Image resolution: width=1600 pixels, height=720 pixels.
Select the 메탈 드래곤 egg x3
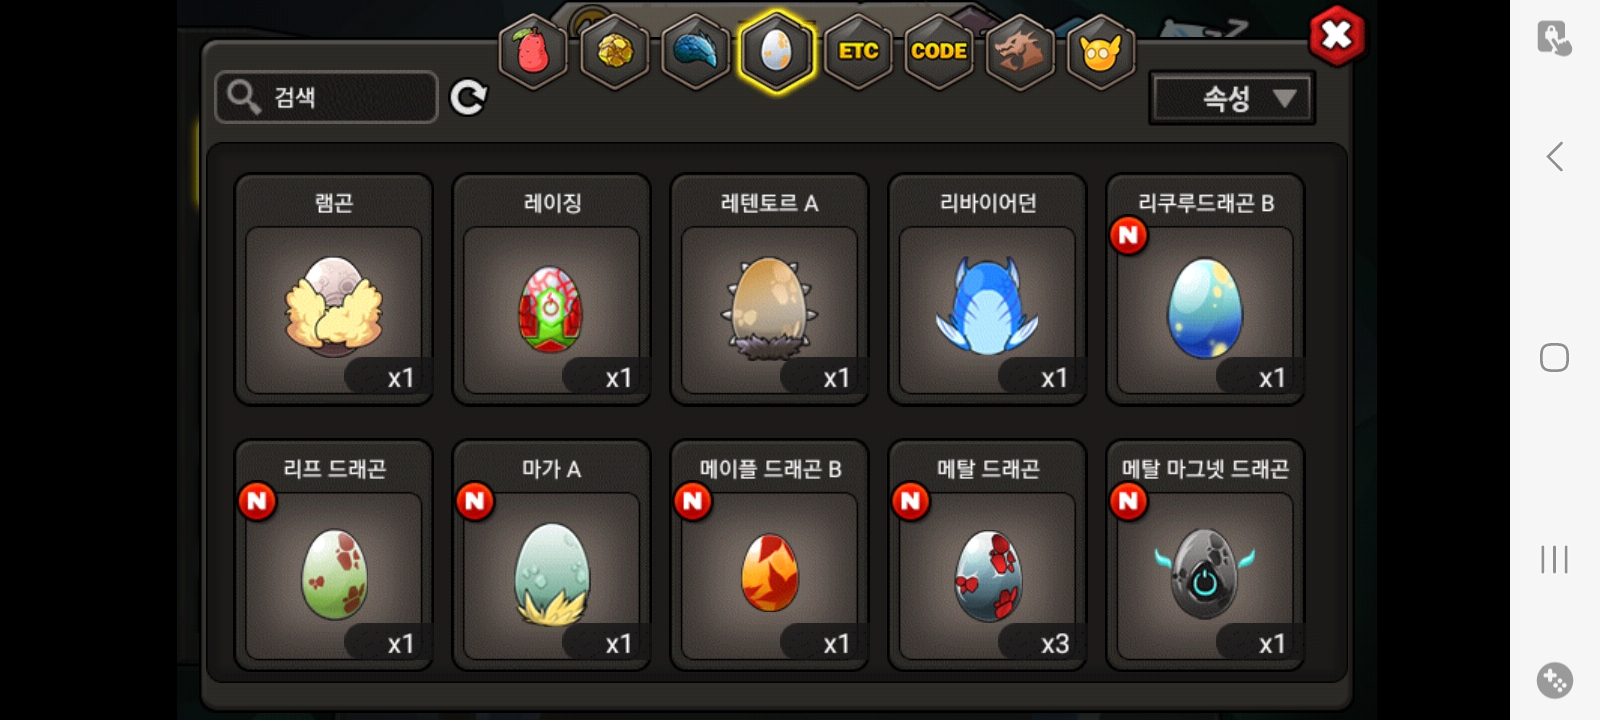pyautogui.click(x=988, y=555)
